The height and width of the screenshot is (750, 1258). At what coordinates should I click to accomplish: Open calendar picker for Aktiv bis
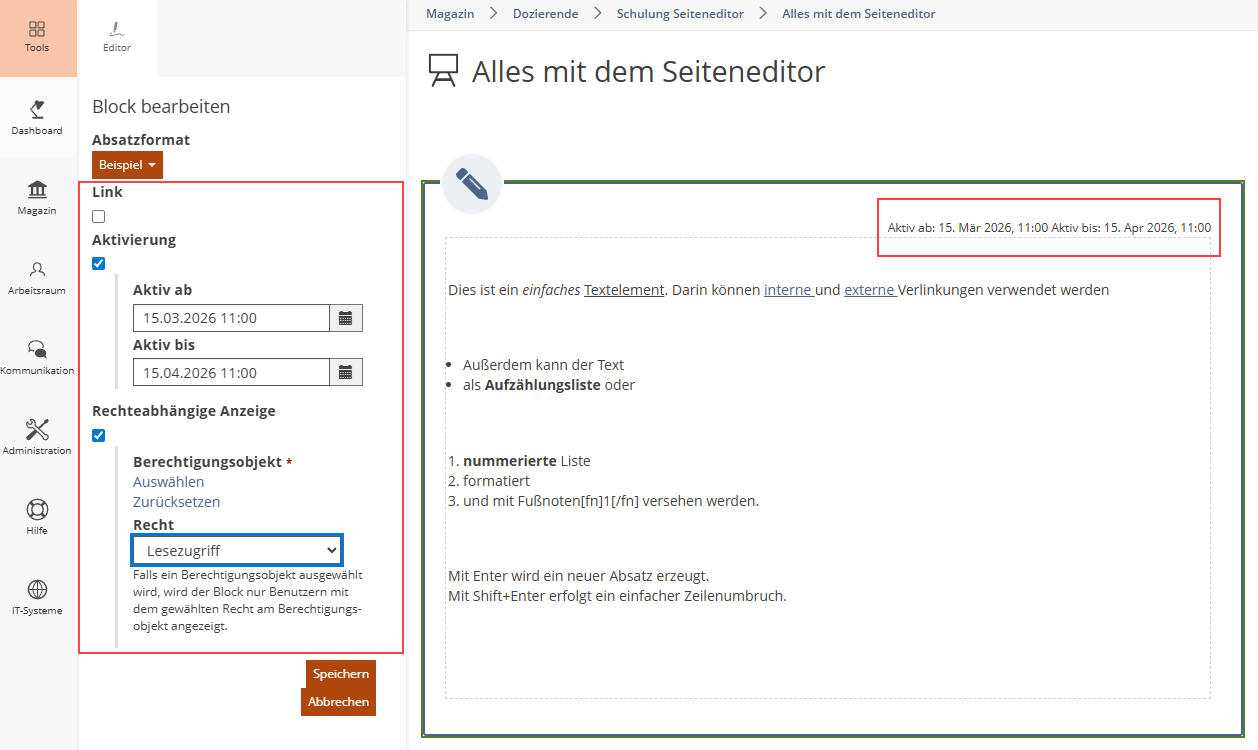click(x=346, y=372)
